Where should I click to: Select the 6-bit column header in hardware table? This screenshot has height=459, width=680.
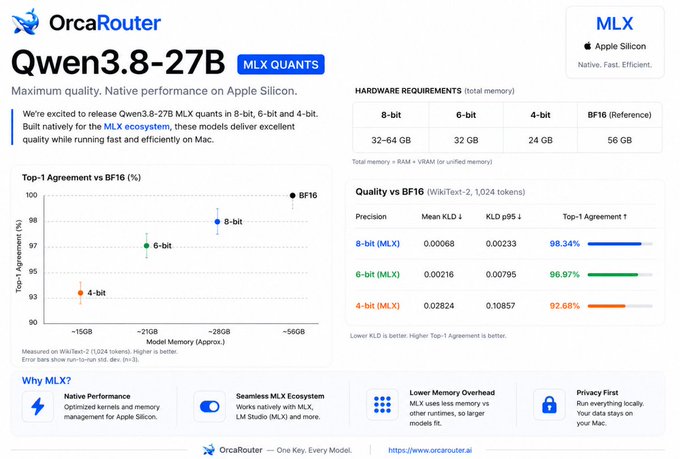(x=466, y=115)
